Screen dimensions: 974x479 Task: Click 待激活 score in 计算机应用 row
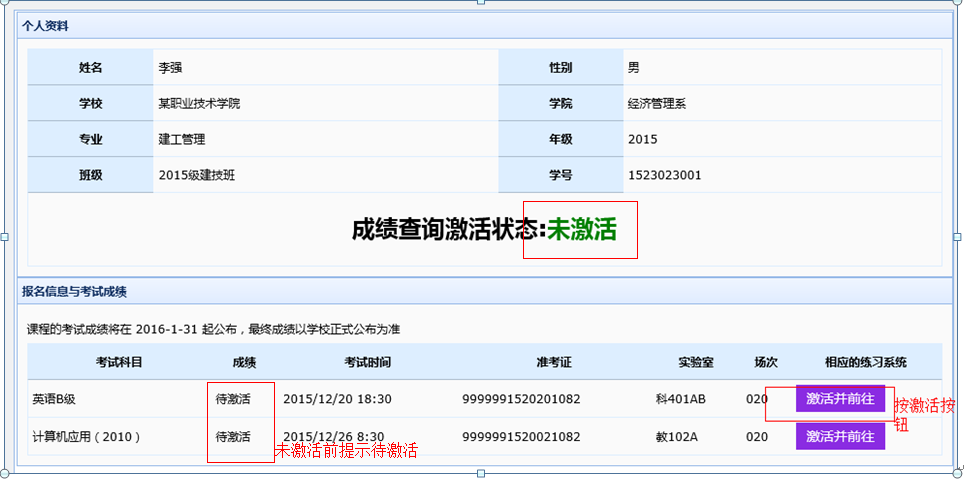click(233, 436)
